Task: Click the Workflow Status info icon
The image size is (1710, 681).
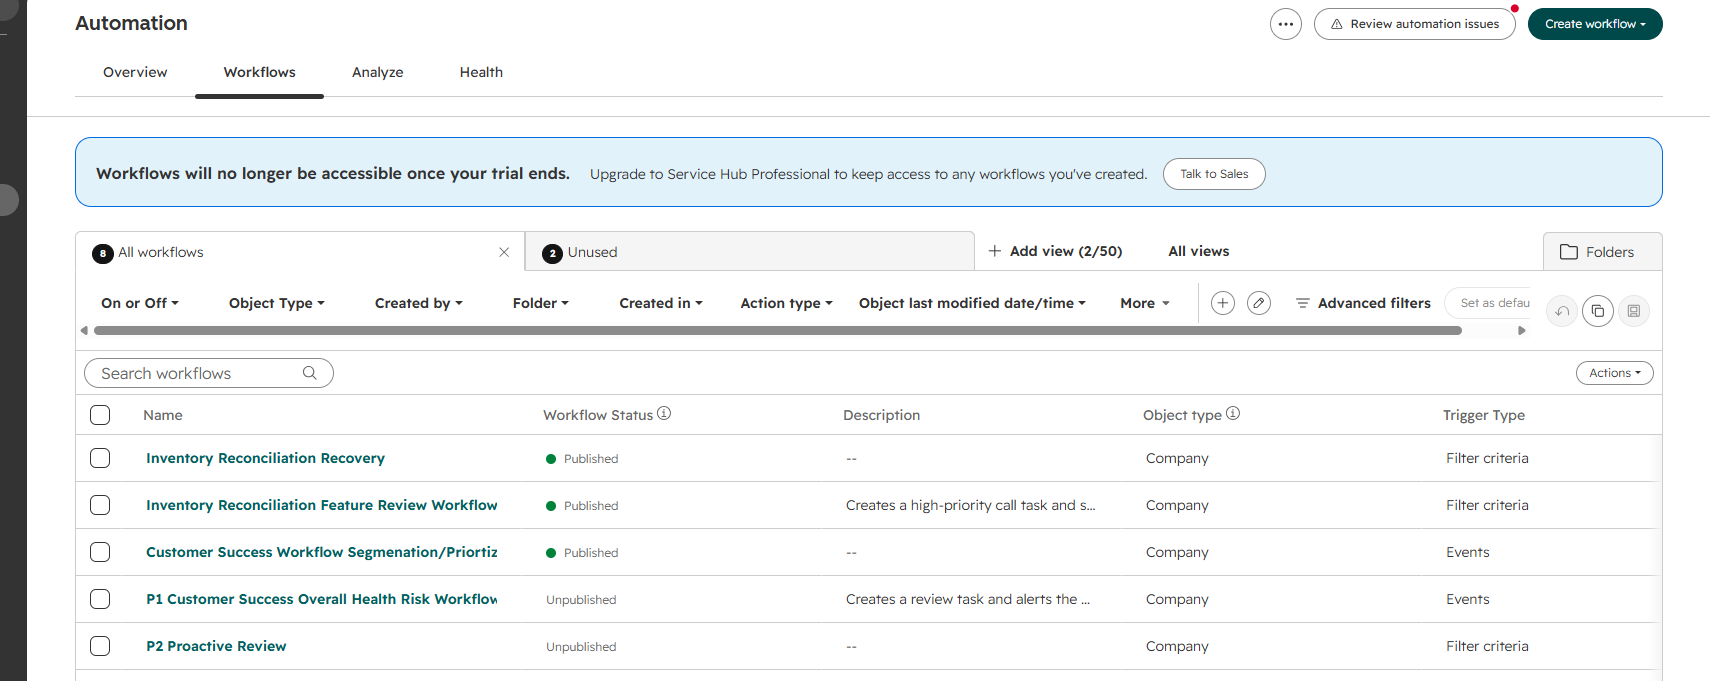Action: tap(664, 413)
